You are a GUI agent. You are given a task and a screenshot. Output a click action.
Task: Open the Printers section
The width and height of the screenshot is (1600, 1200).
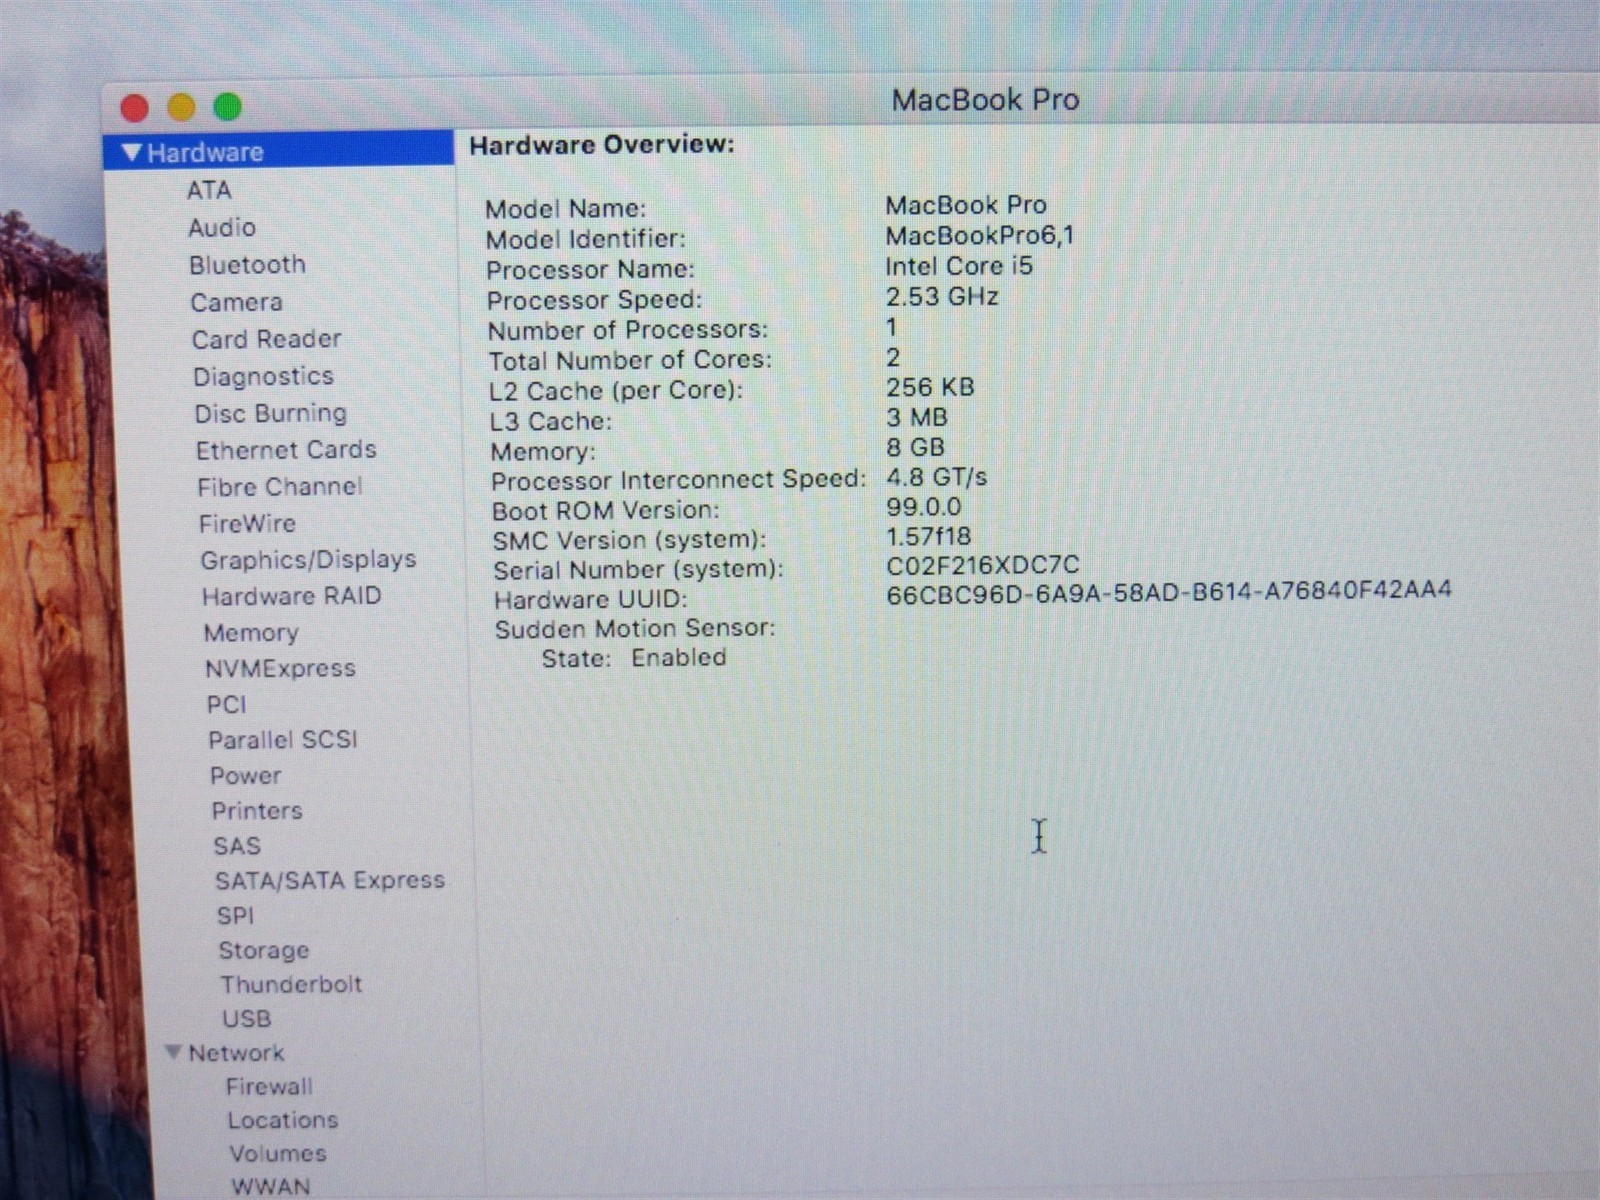(x=256, y=811)
